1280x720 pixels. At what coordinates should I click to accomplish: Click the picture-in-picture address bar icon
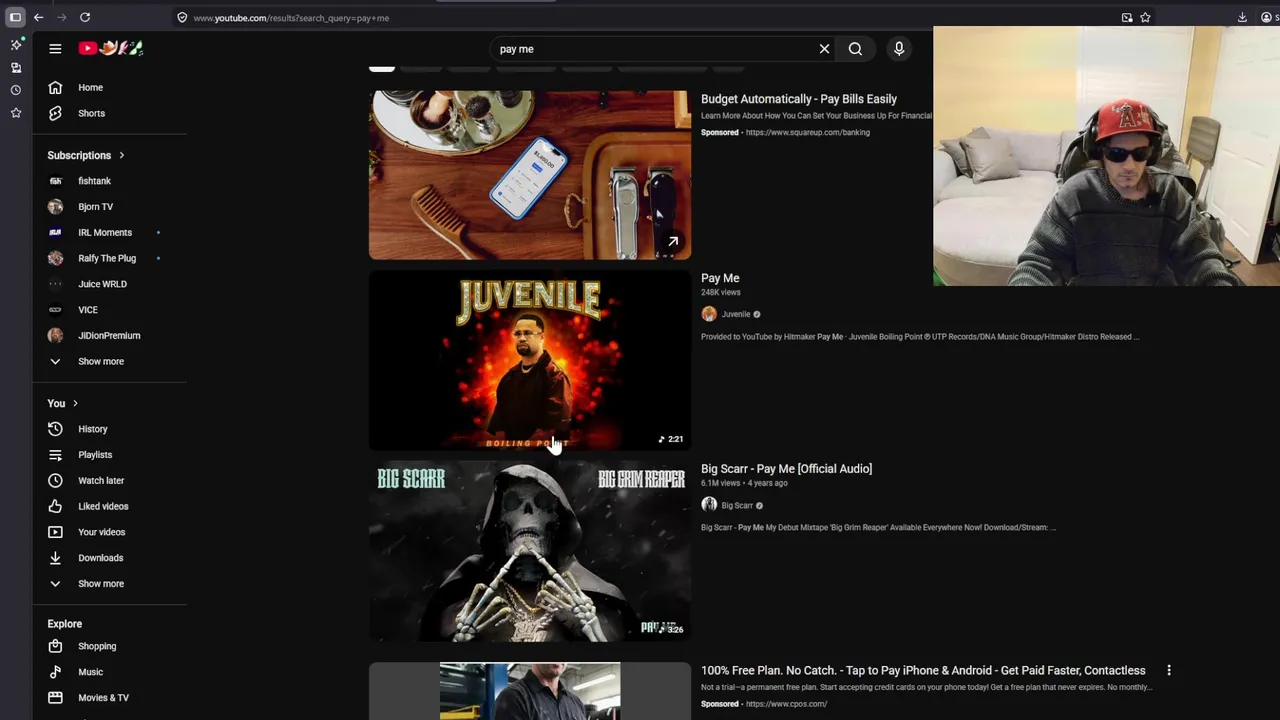pos(1127,17)
